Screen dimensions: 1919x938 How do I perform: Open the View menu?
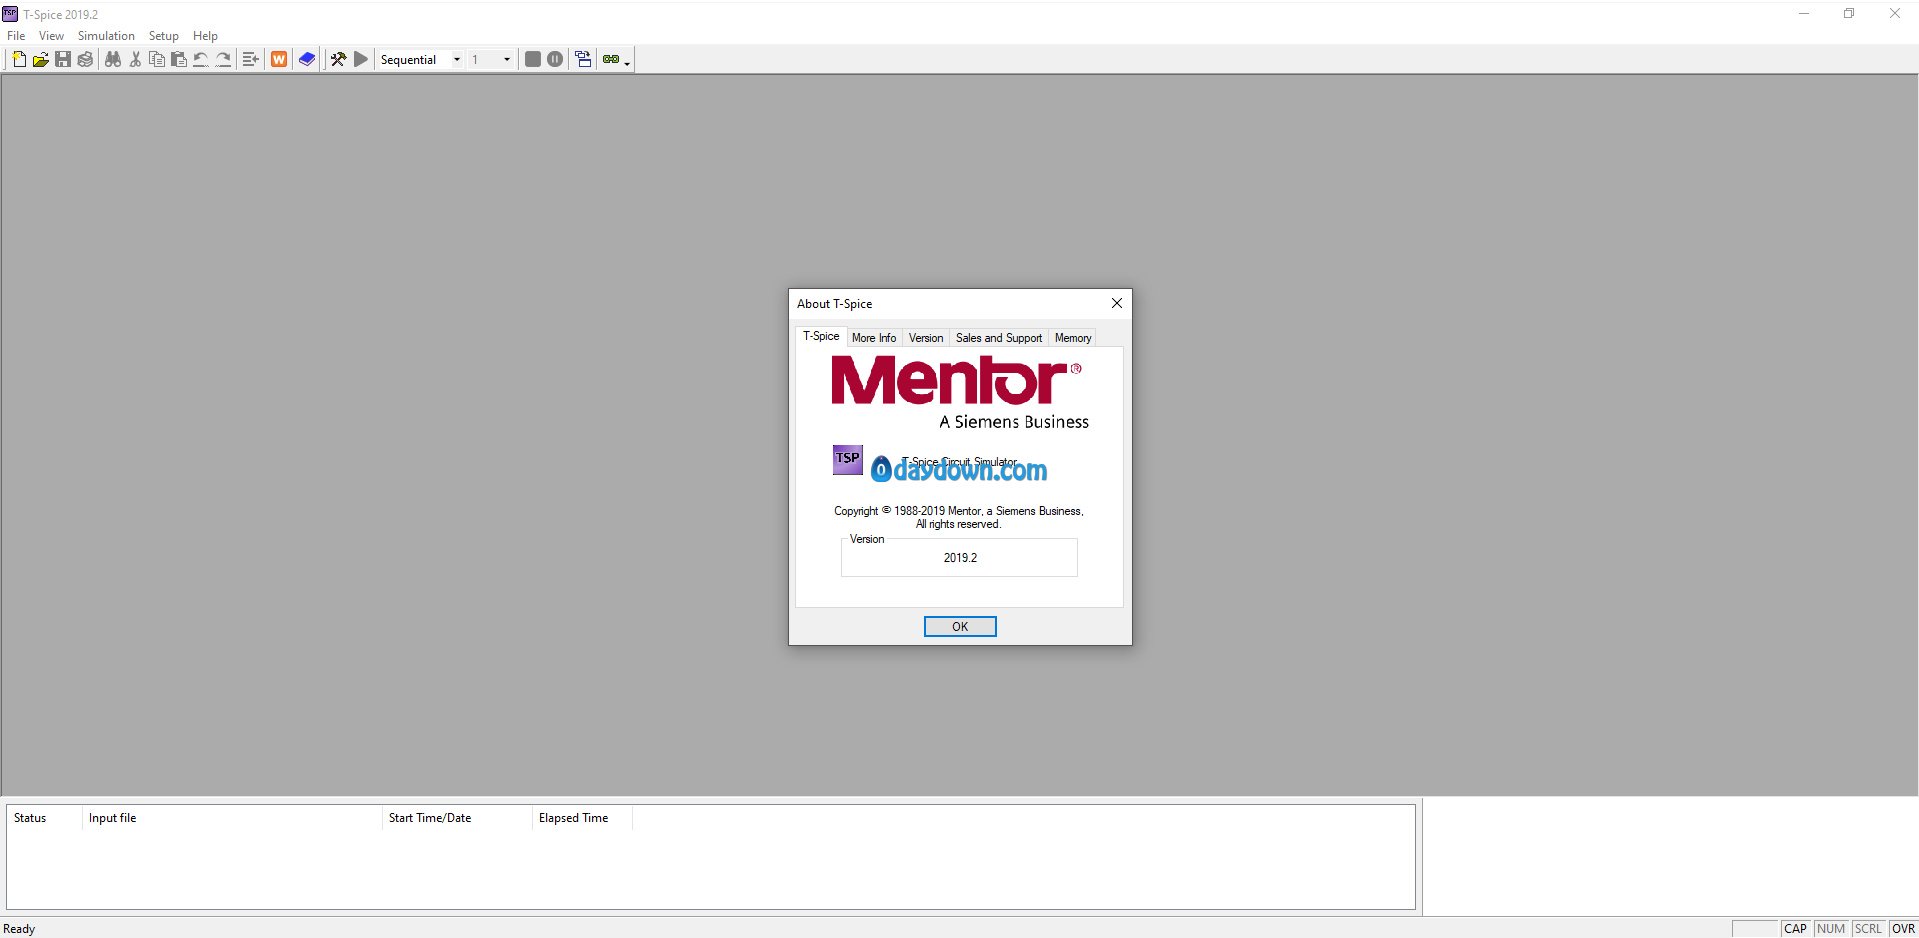[x=51, y=36]
